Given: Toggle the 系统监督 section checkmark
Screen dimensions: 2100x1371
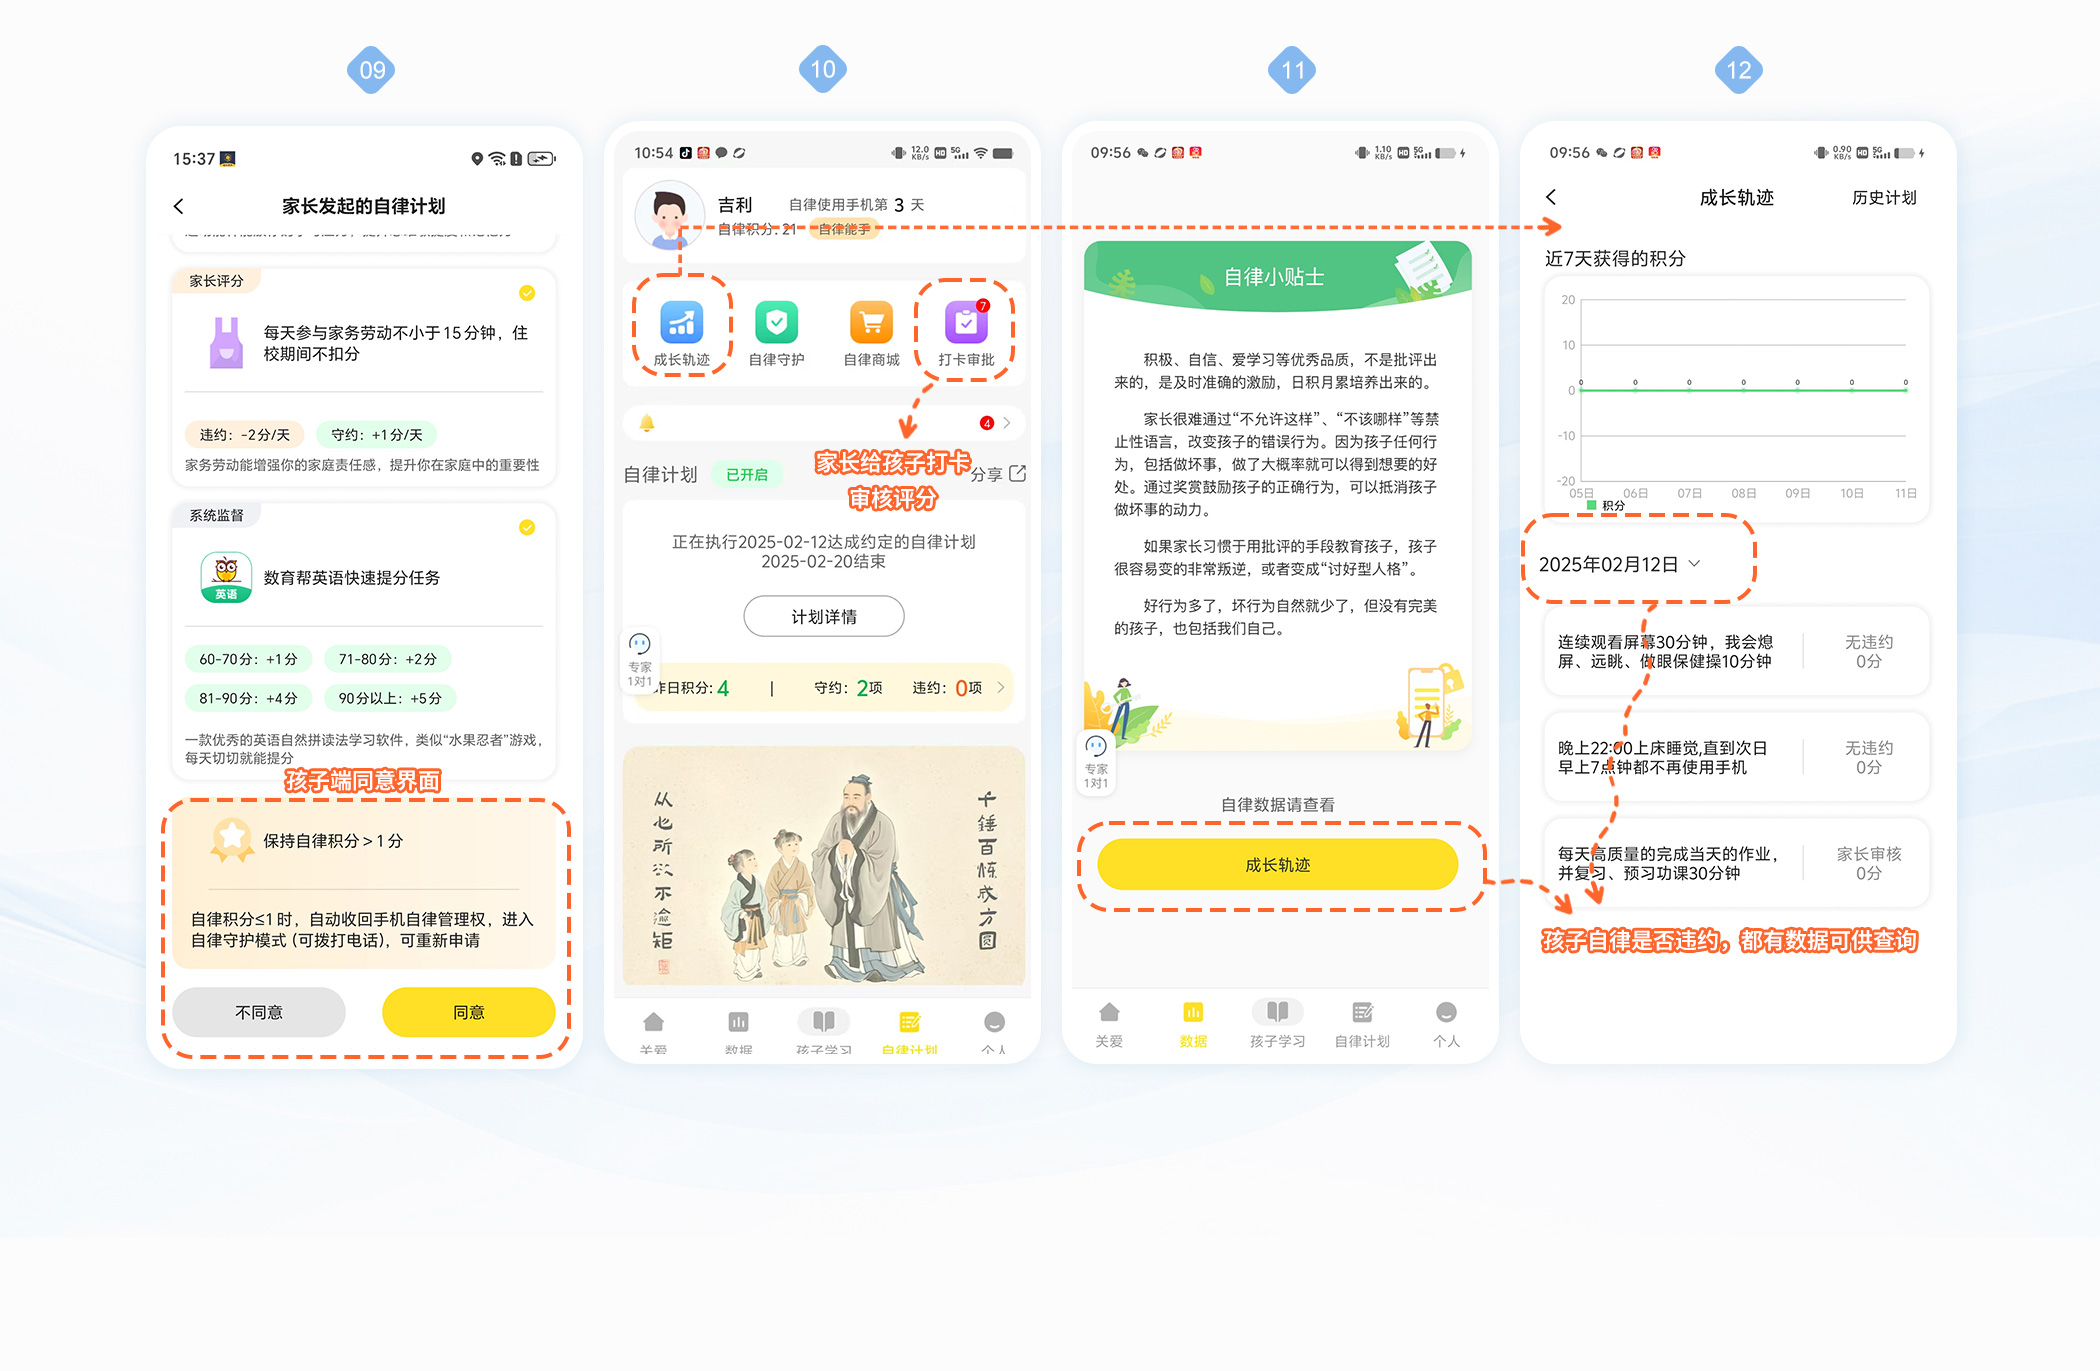Looking at the screenshot, I should point(528,528).
